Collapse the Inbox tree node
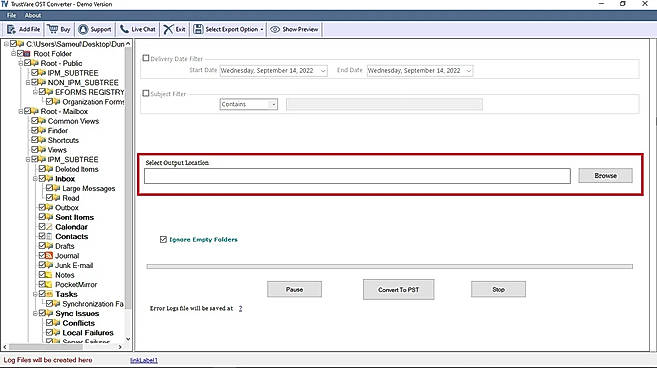The height and width of the screenshot is (368, 657). [x=35, y=179]
